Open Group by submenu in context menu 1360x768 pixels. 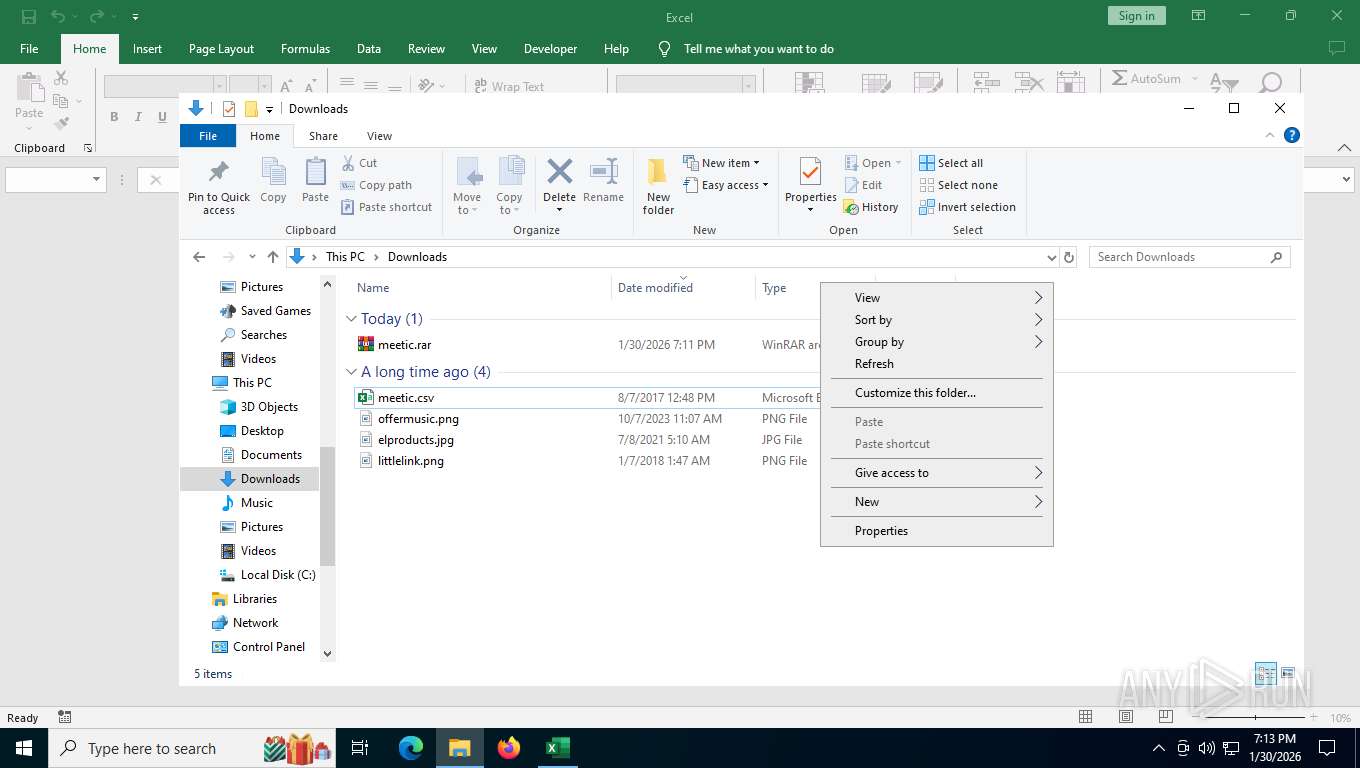[937, 342]
